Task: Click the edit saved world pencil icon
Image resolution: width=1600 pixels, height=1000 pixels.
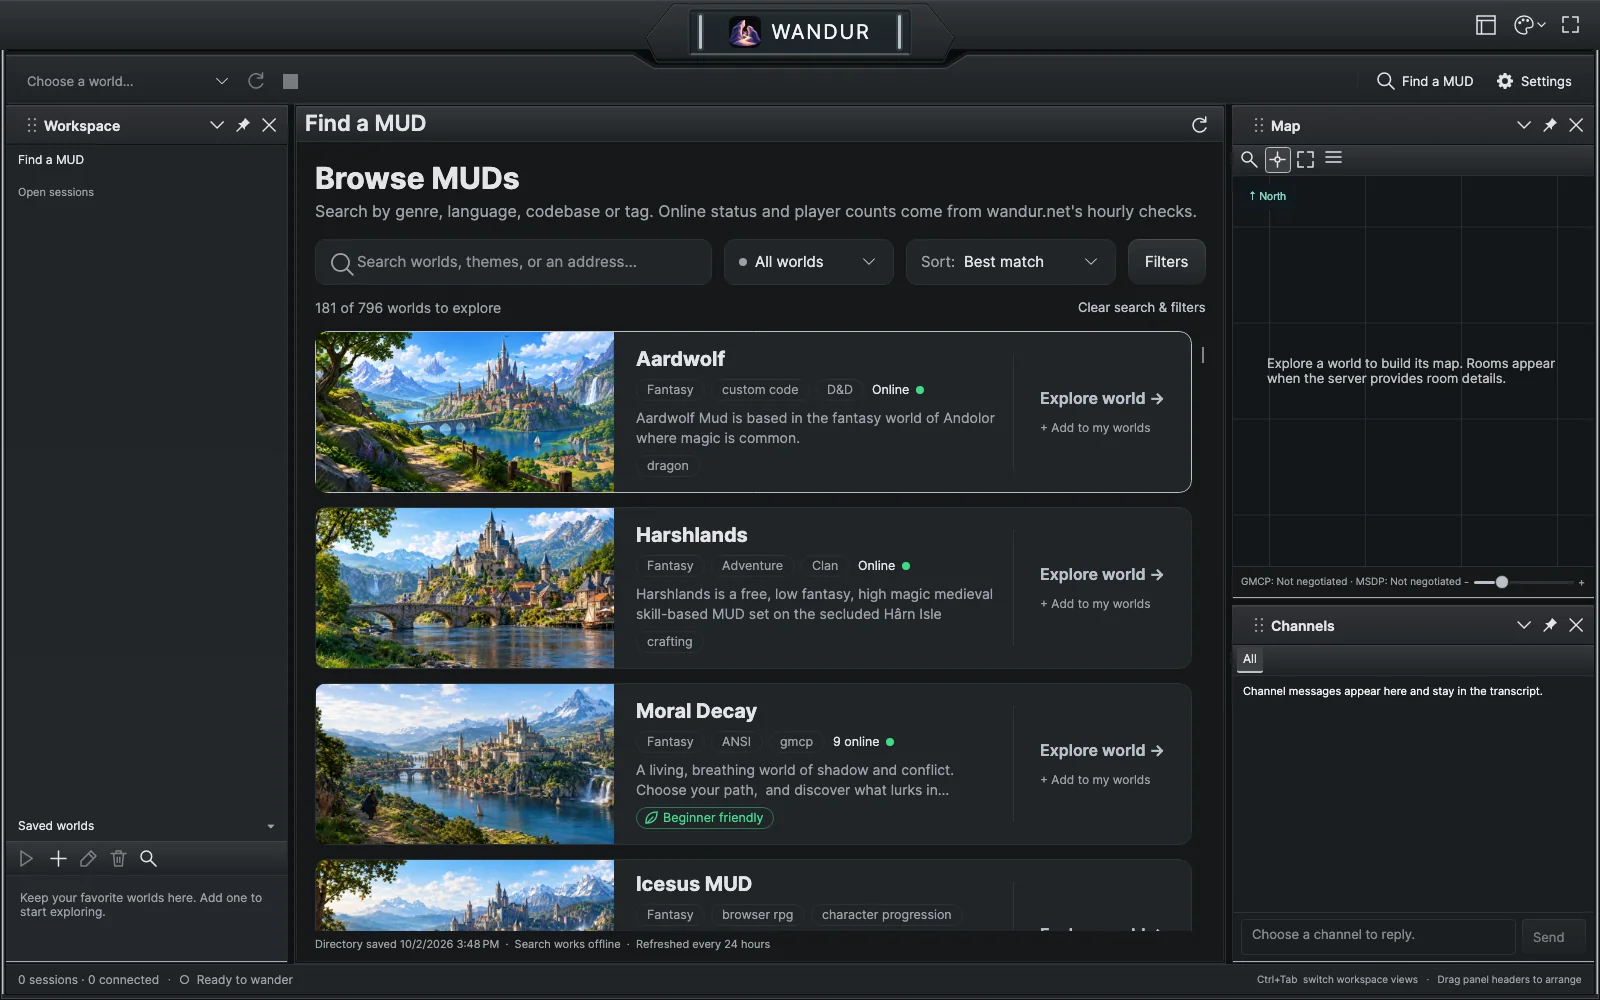Action: pyautogui.click(x=88, y=858)
